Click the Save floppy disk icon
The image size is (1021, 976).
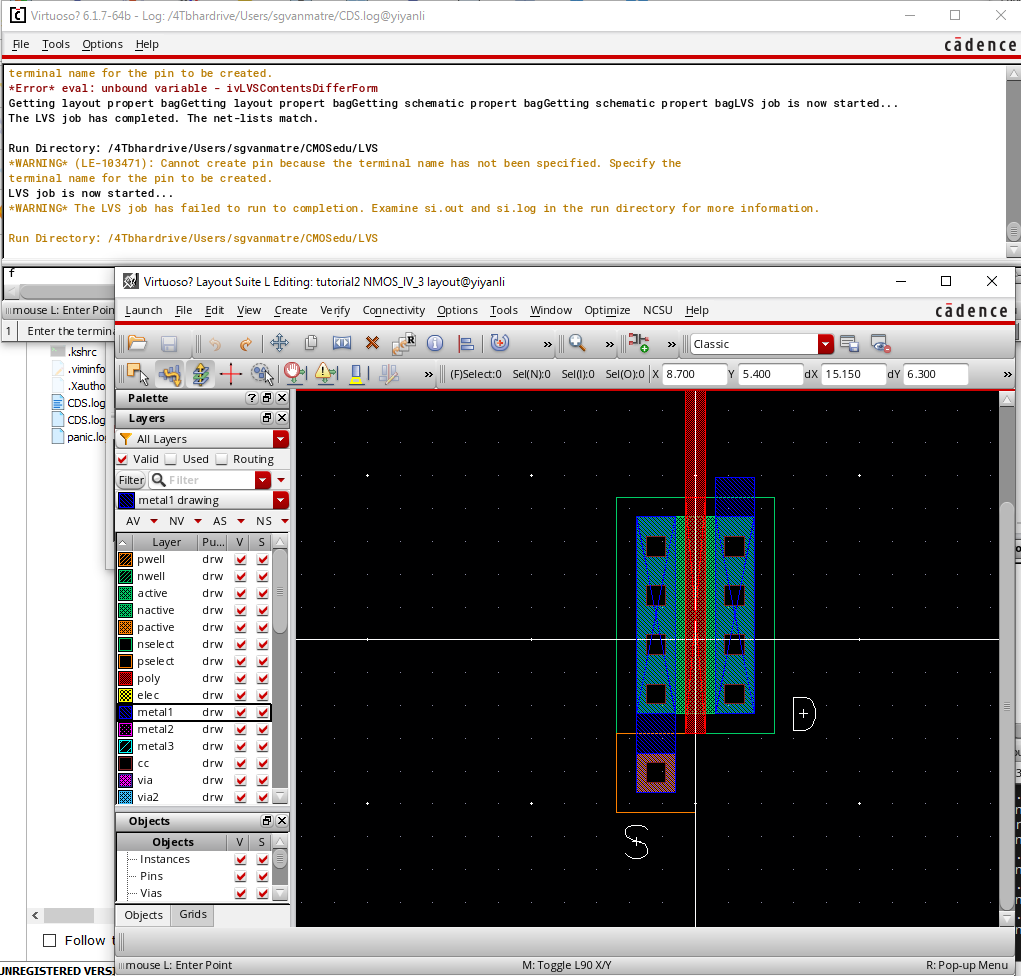point(169,343)
